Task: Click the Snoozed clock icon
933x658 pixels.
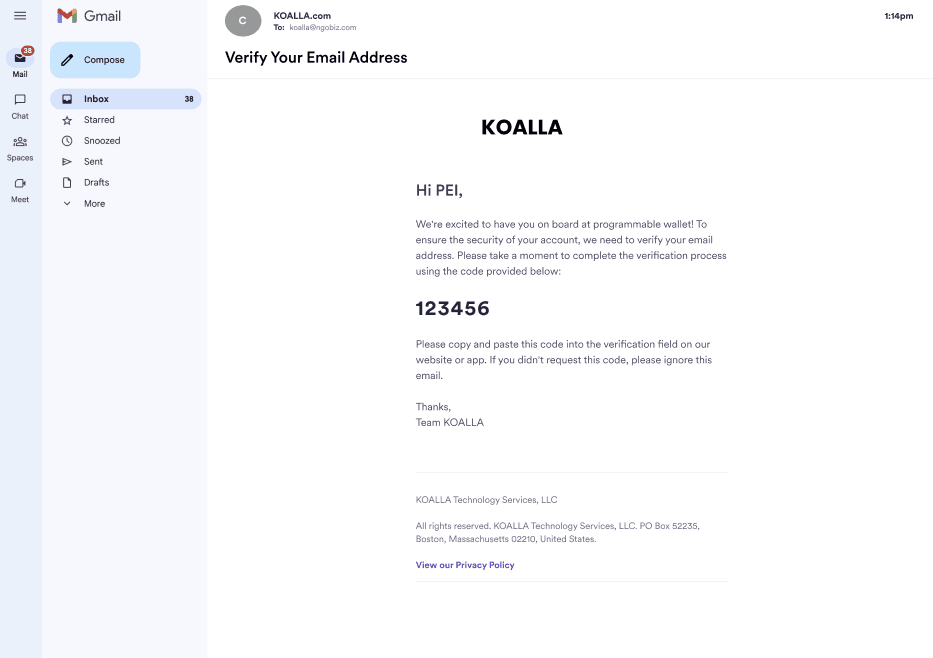Action: [67, 141]
